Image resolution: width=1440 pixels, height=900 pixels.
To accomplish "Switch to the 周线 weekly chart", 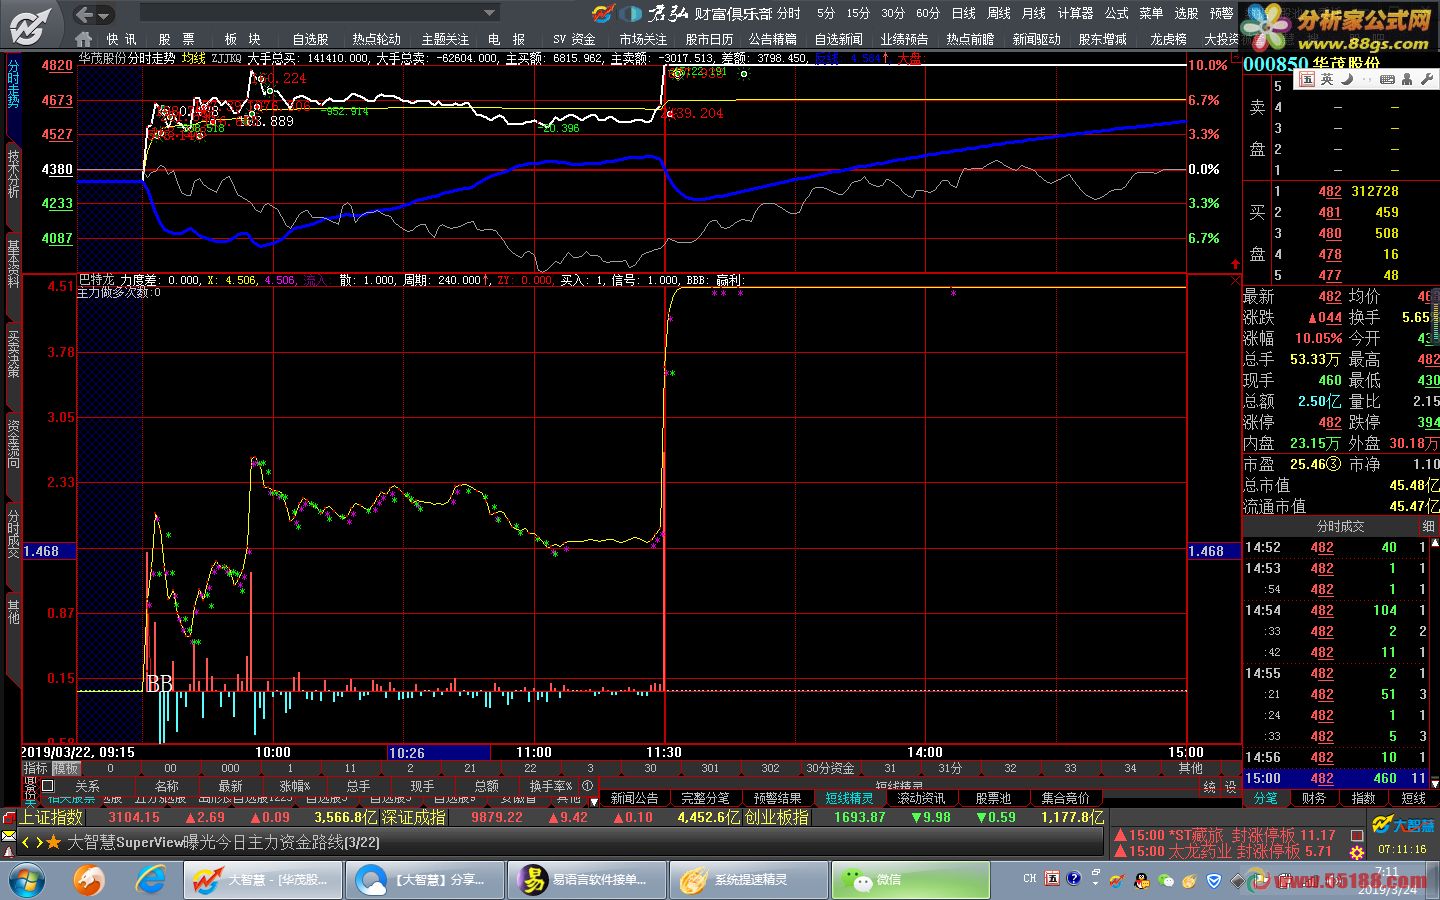I will coord(999,13).
